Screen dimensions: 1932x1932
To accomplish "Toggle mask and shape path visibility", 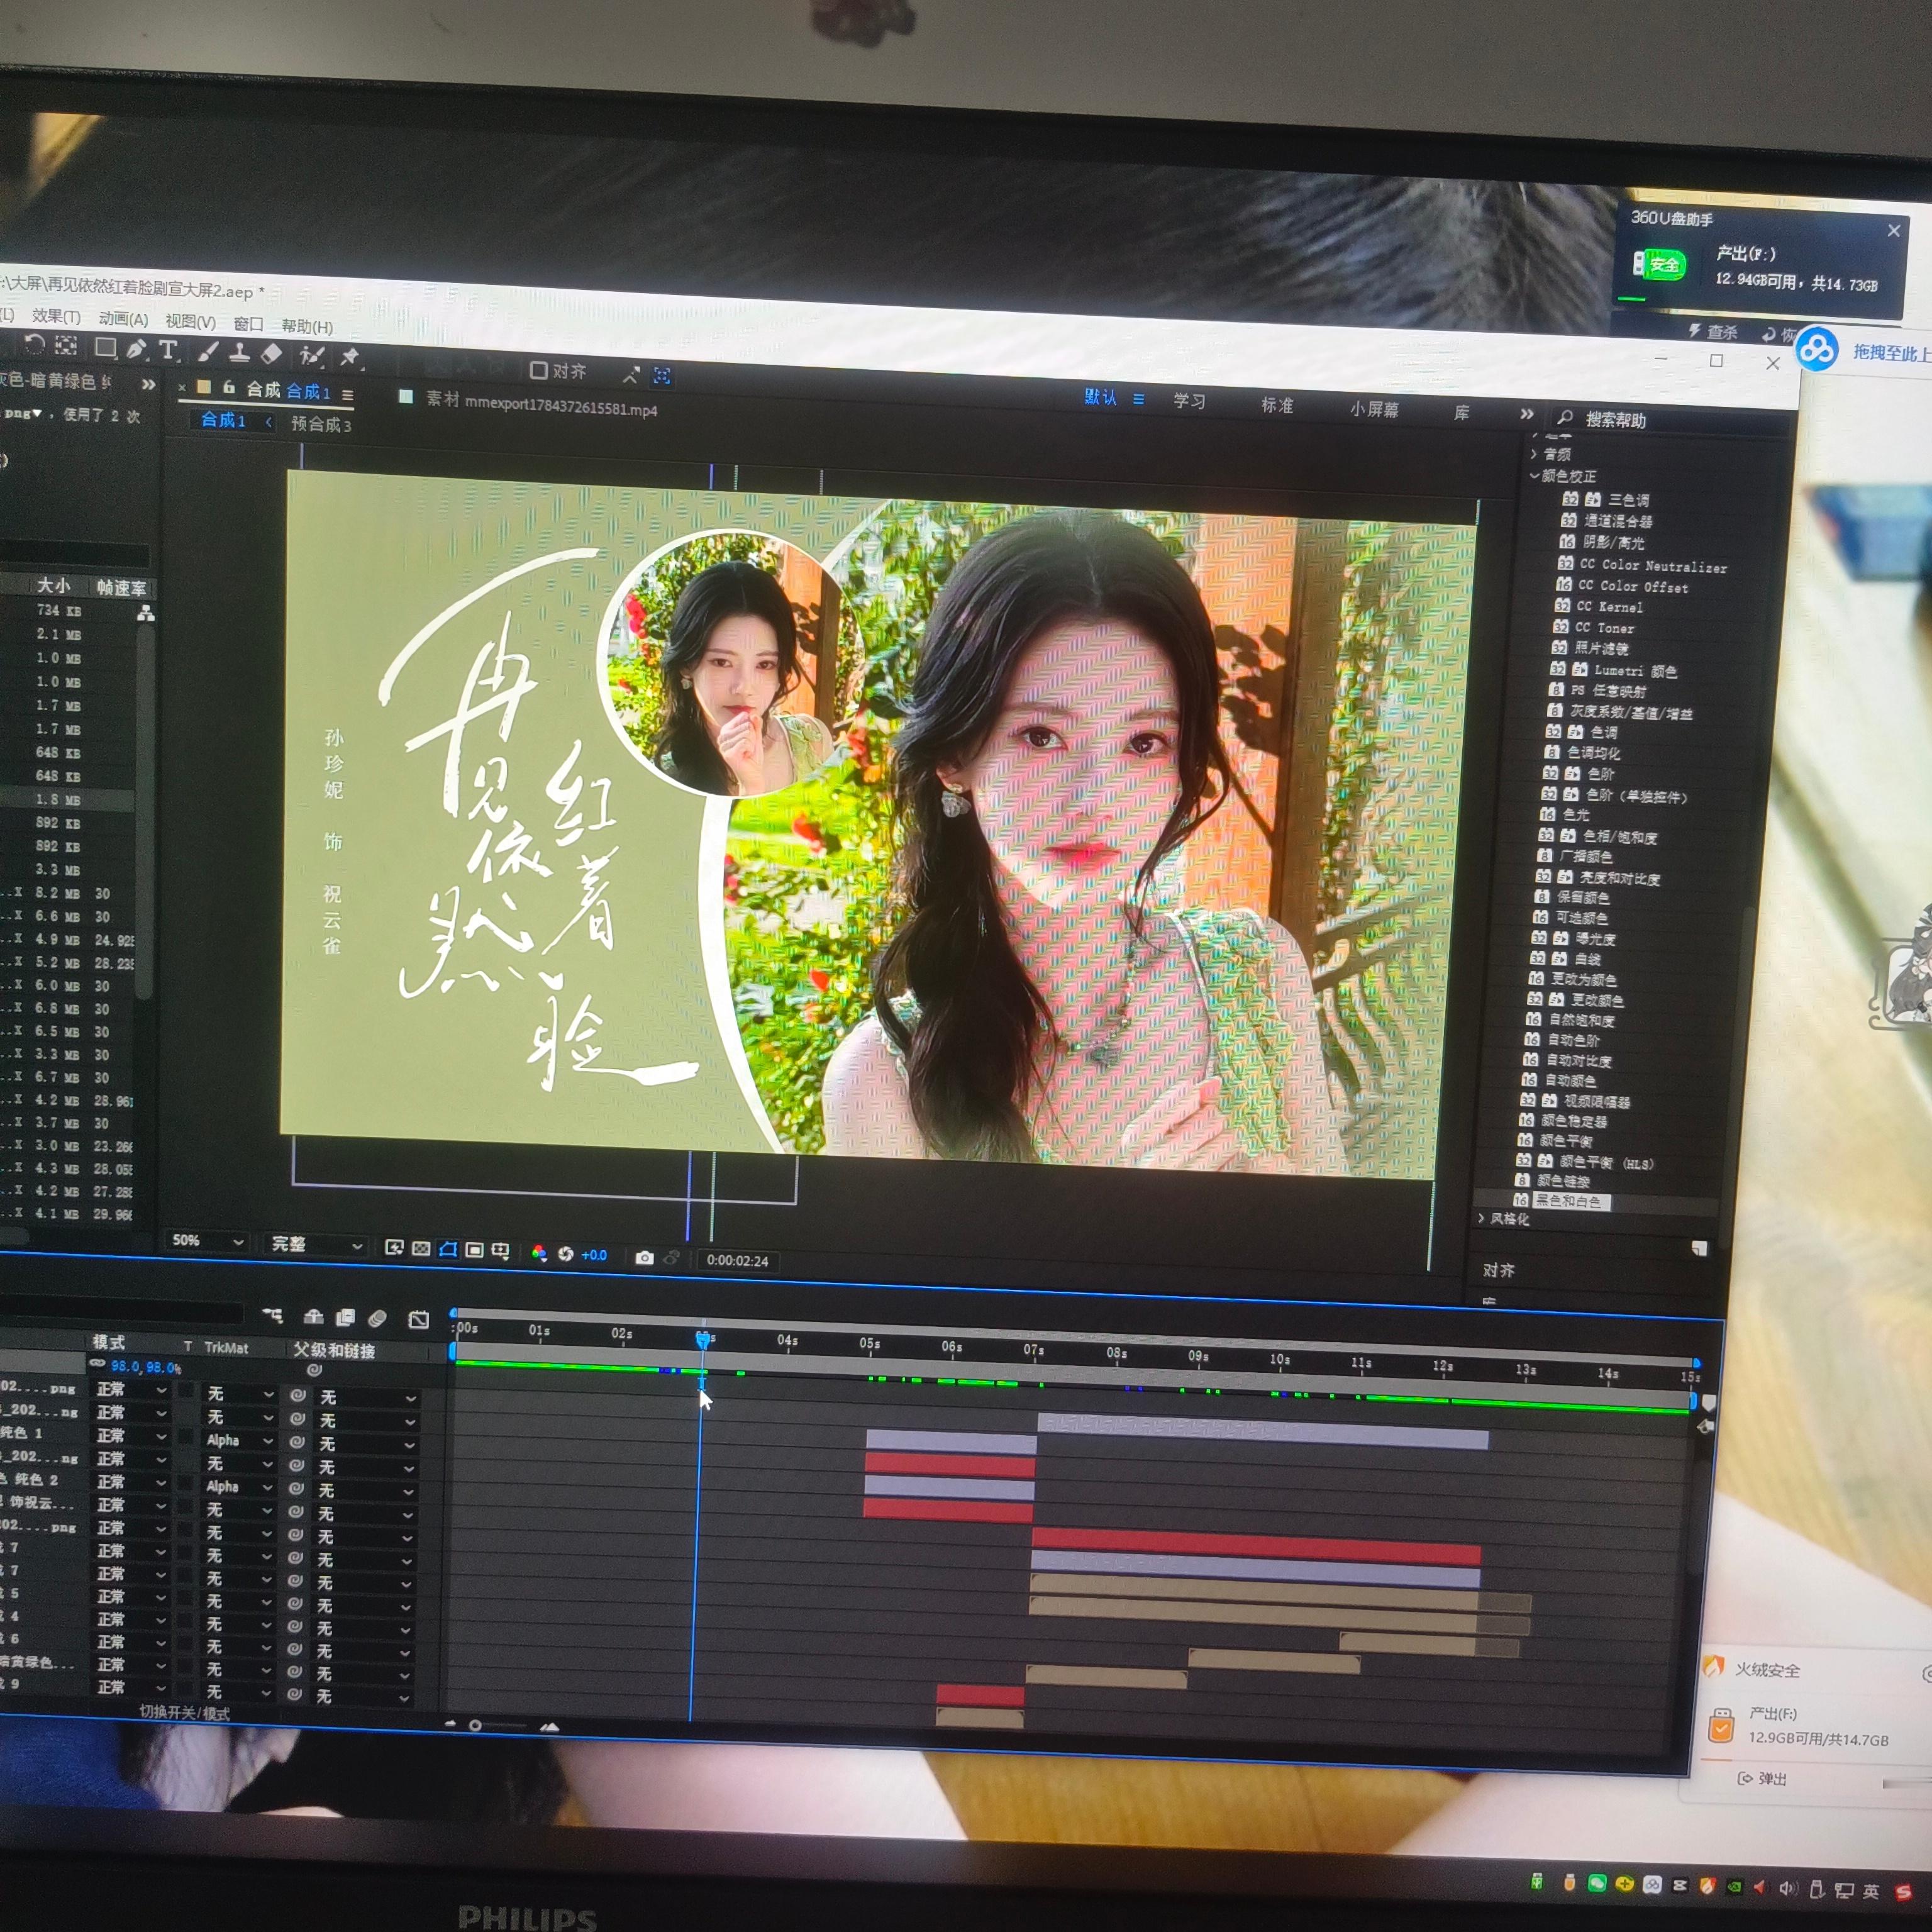I will (x=448, y=1250).
